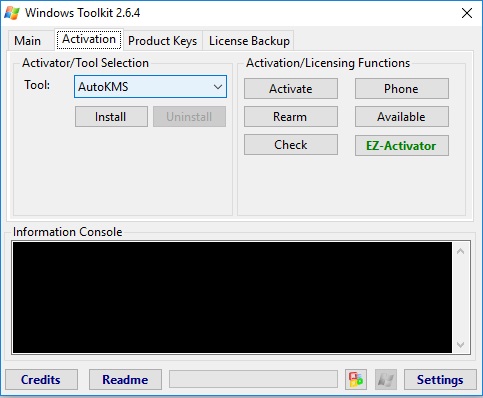Run the green EZ-Activator button
Screen dimensions: 483x398
[402, 146]
